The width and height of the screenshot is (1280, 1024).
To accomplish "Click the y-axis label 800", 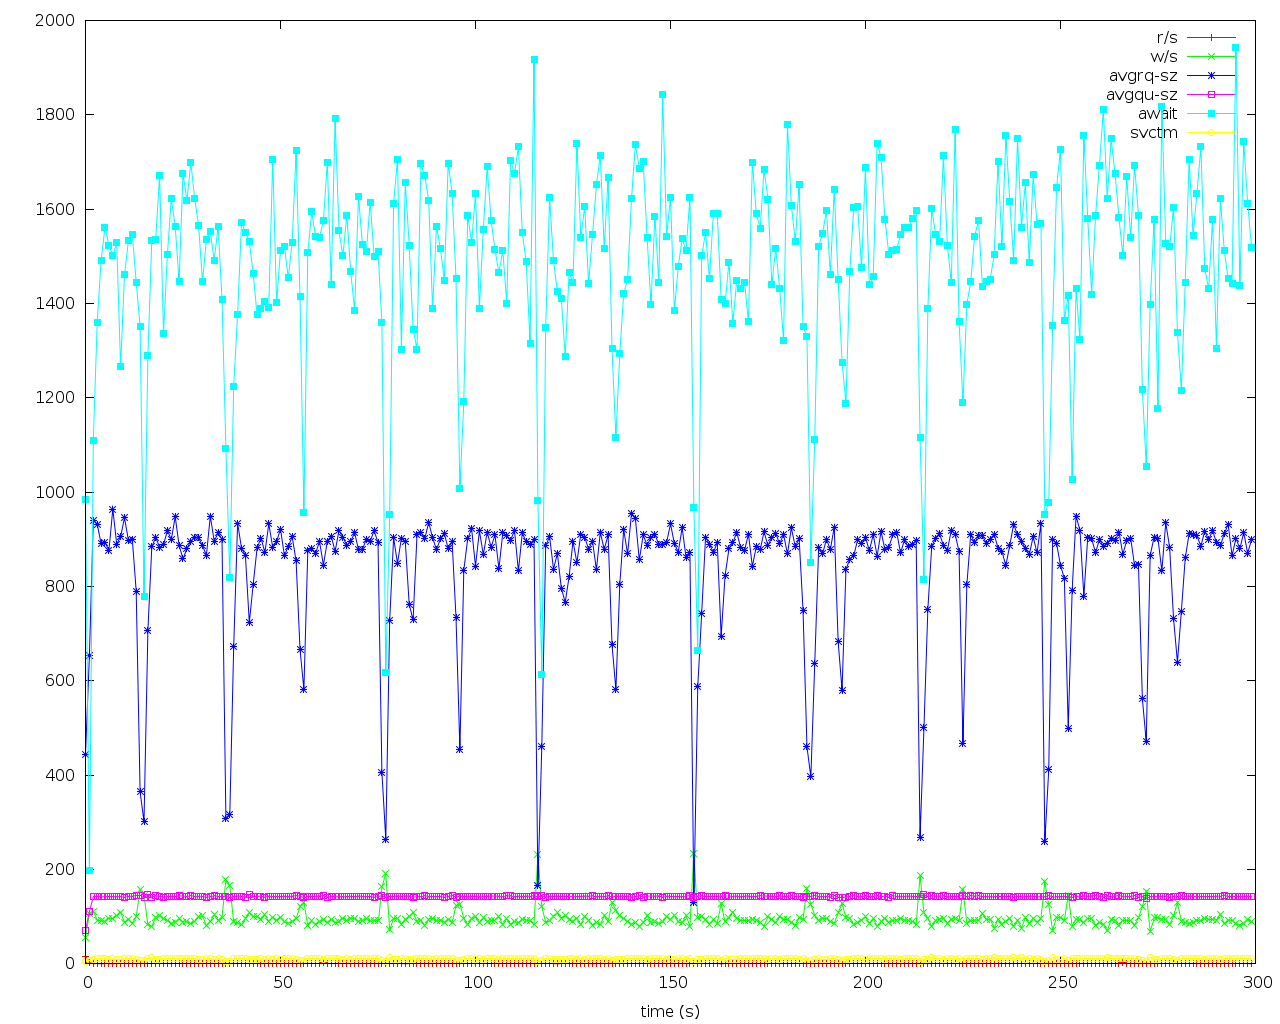I will click(x=60, y=586).
